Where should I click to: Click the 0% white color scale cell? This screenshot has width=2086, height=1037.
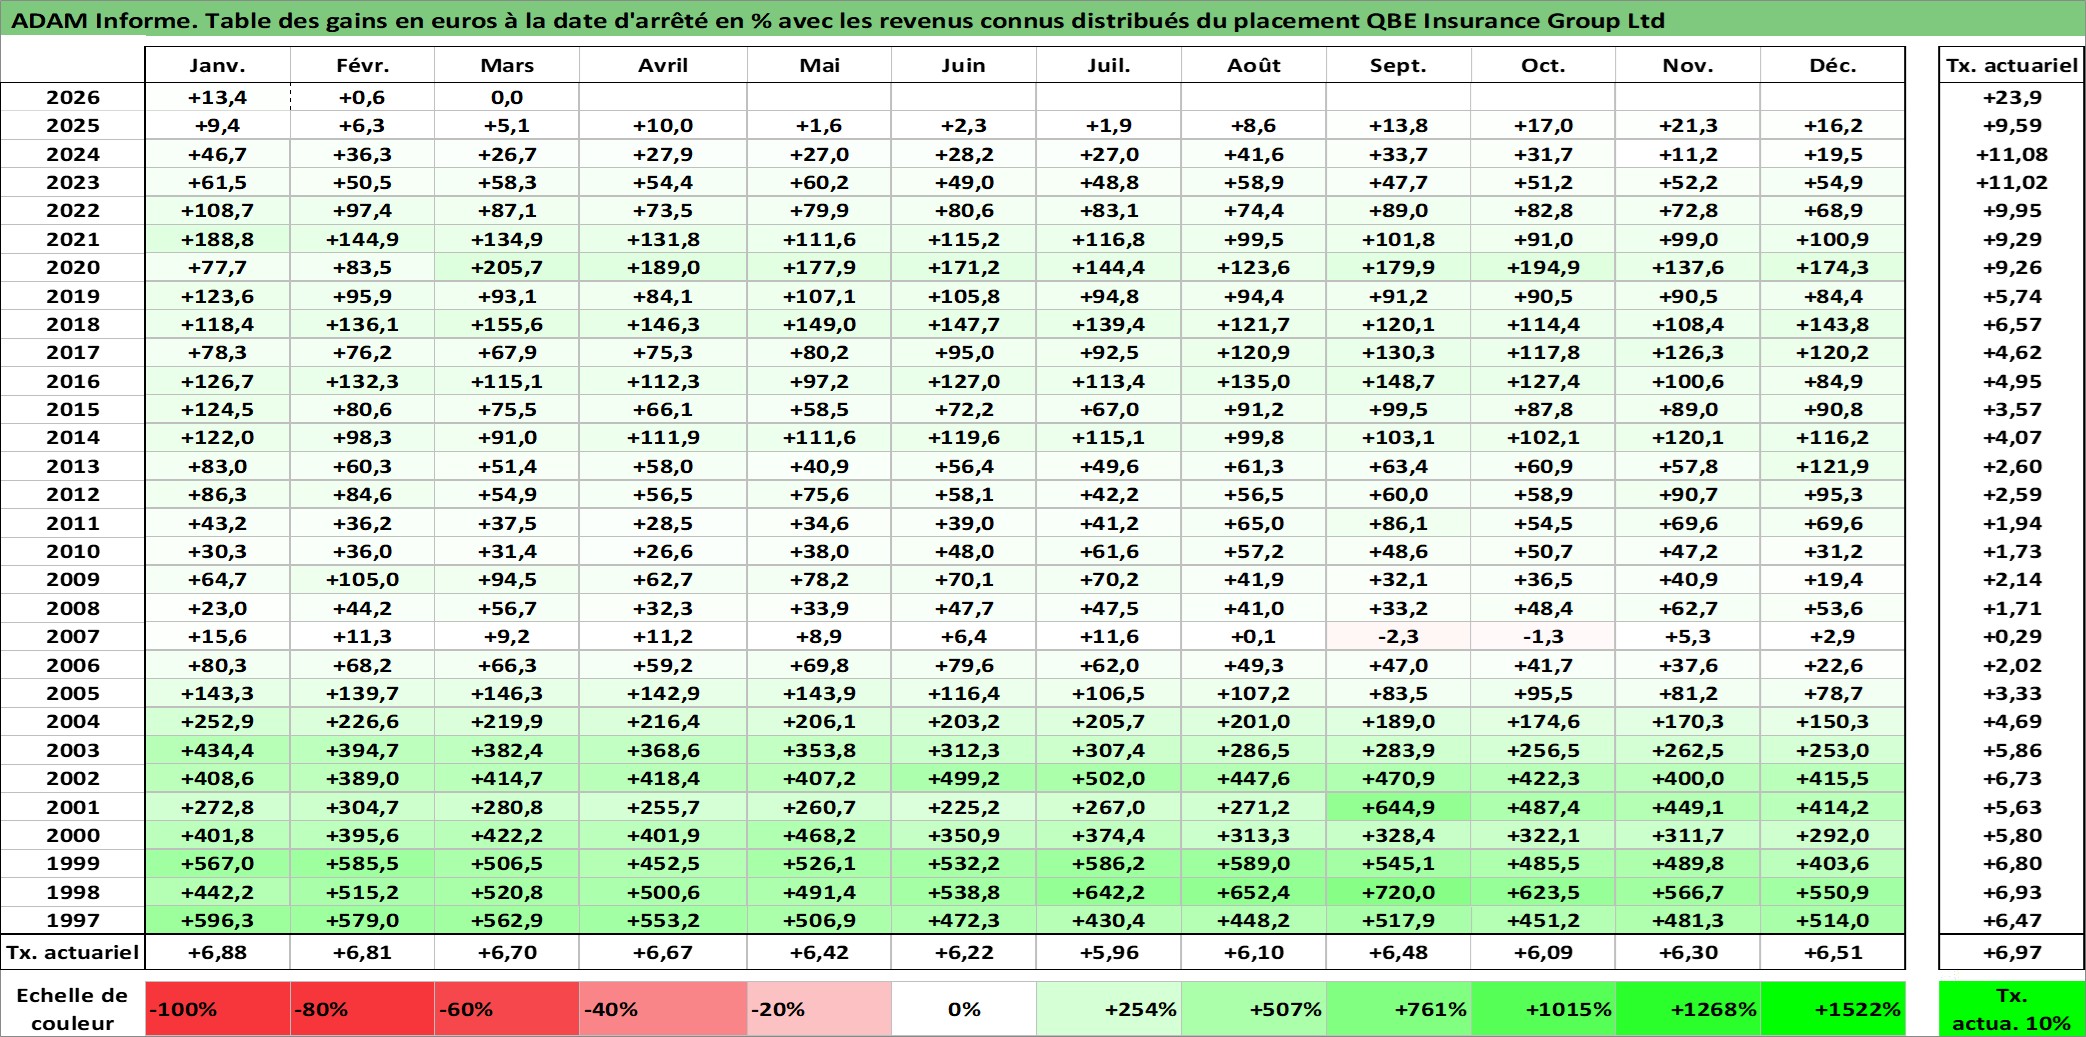click(964, 1009)
